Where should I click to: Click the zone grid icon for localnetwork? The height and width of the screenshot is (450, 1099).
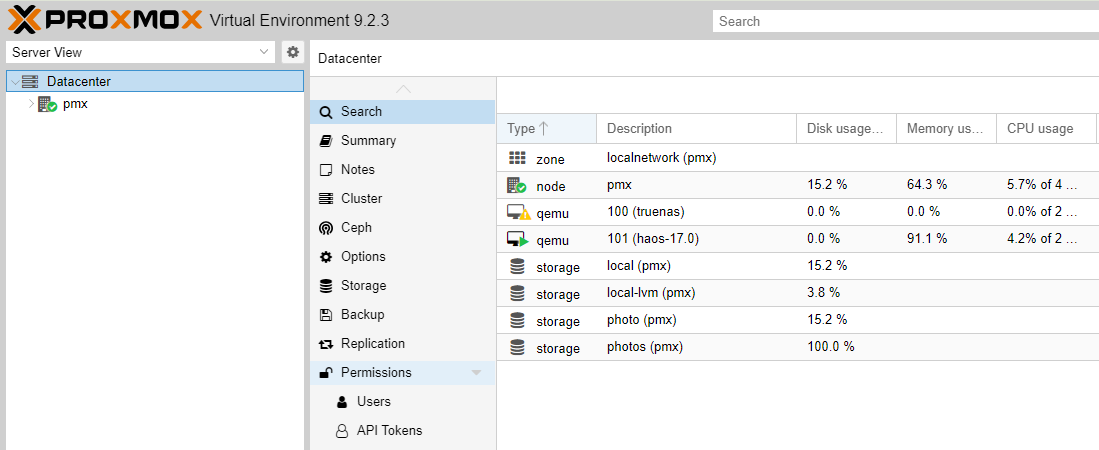517,158
